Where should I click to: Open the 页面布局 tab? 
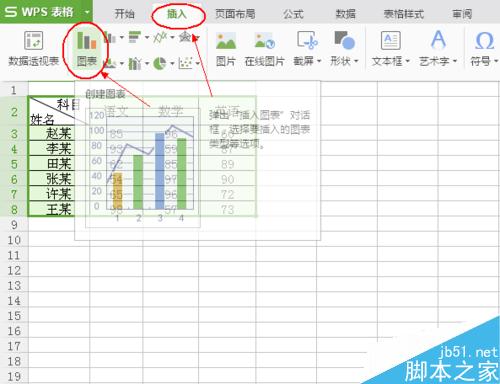coord(235,14)
